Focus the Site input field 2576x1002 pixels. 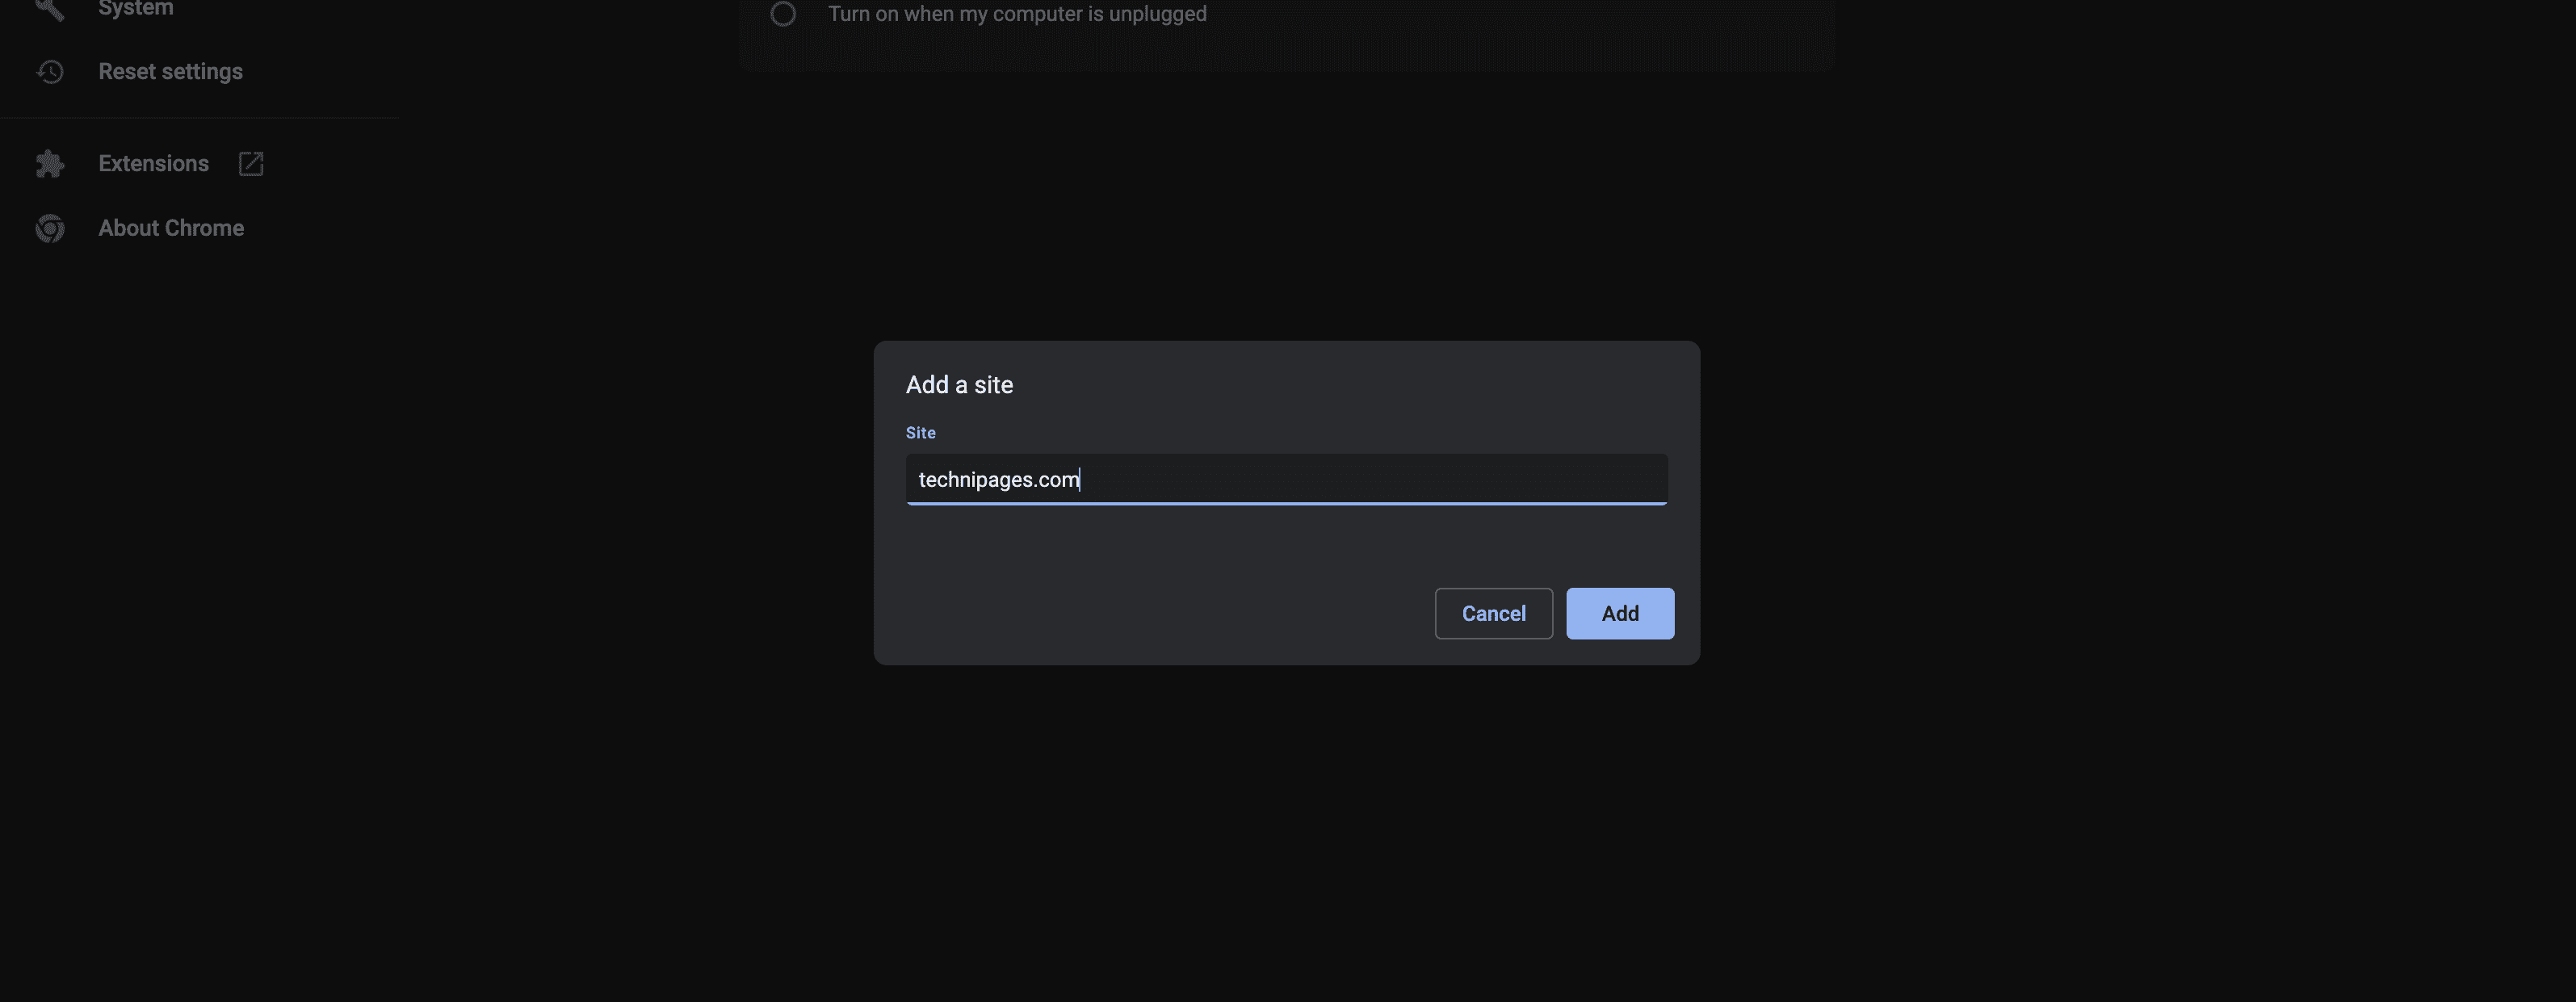click(x=1286, y=479)
